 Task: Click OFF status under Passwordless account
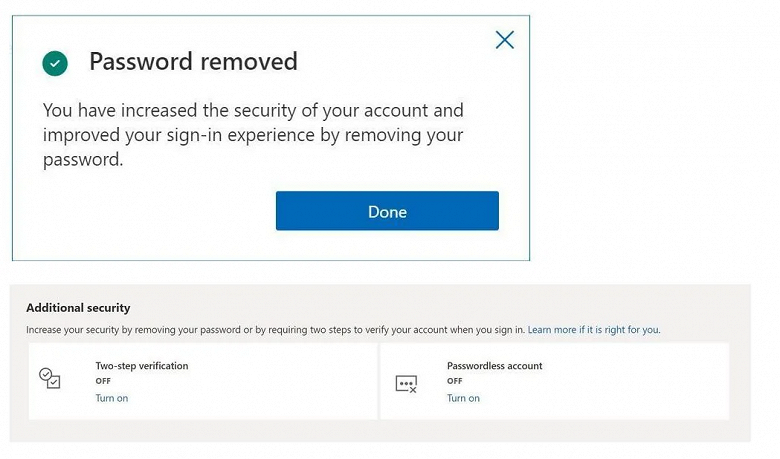454,381
